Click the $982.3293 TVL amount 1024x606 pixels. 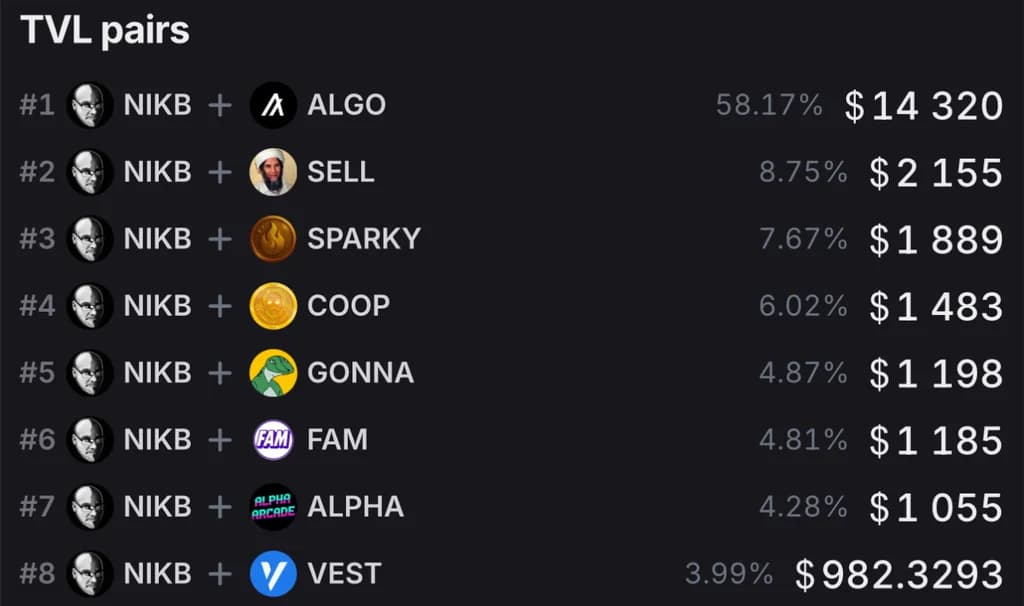[899, 575]
